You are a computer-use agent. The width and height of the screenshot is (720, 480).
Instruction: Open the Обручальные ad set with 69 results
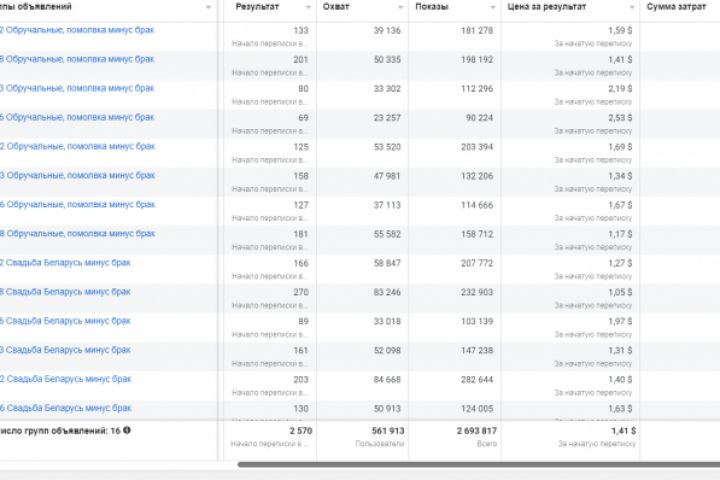[78, 117]
